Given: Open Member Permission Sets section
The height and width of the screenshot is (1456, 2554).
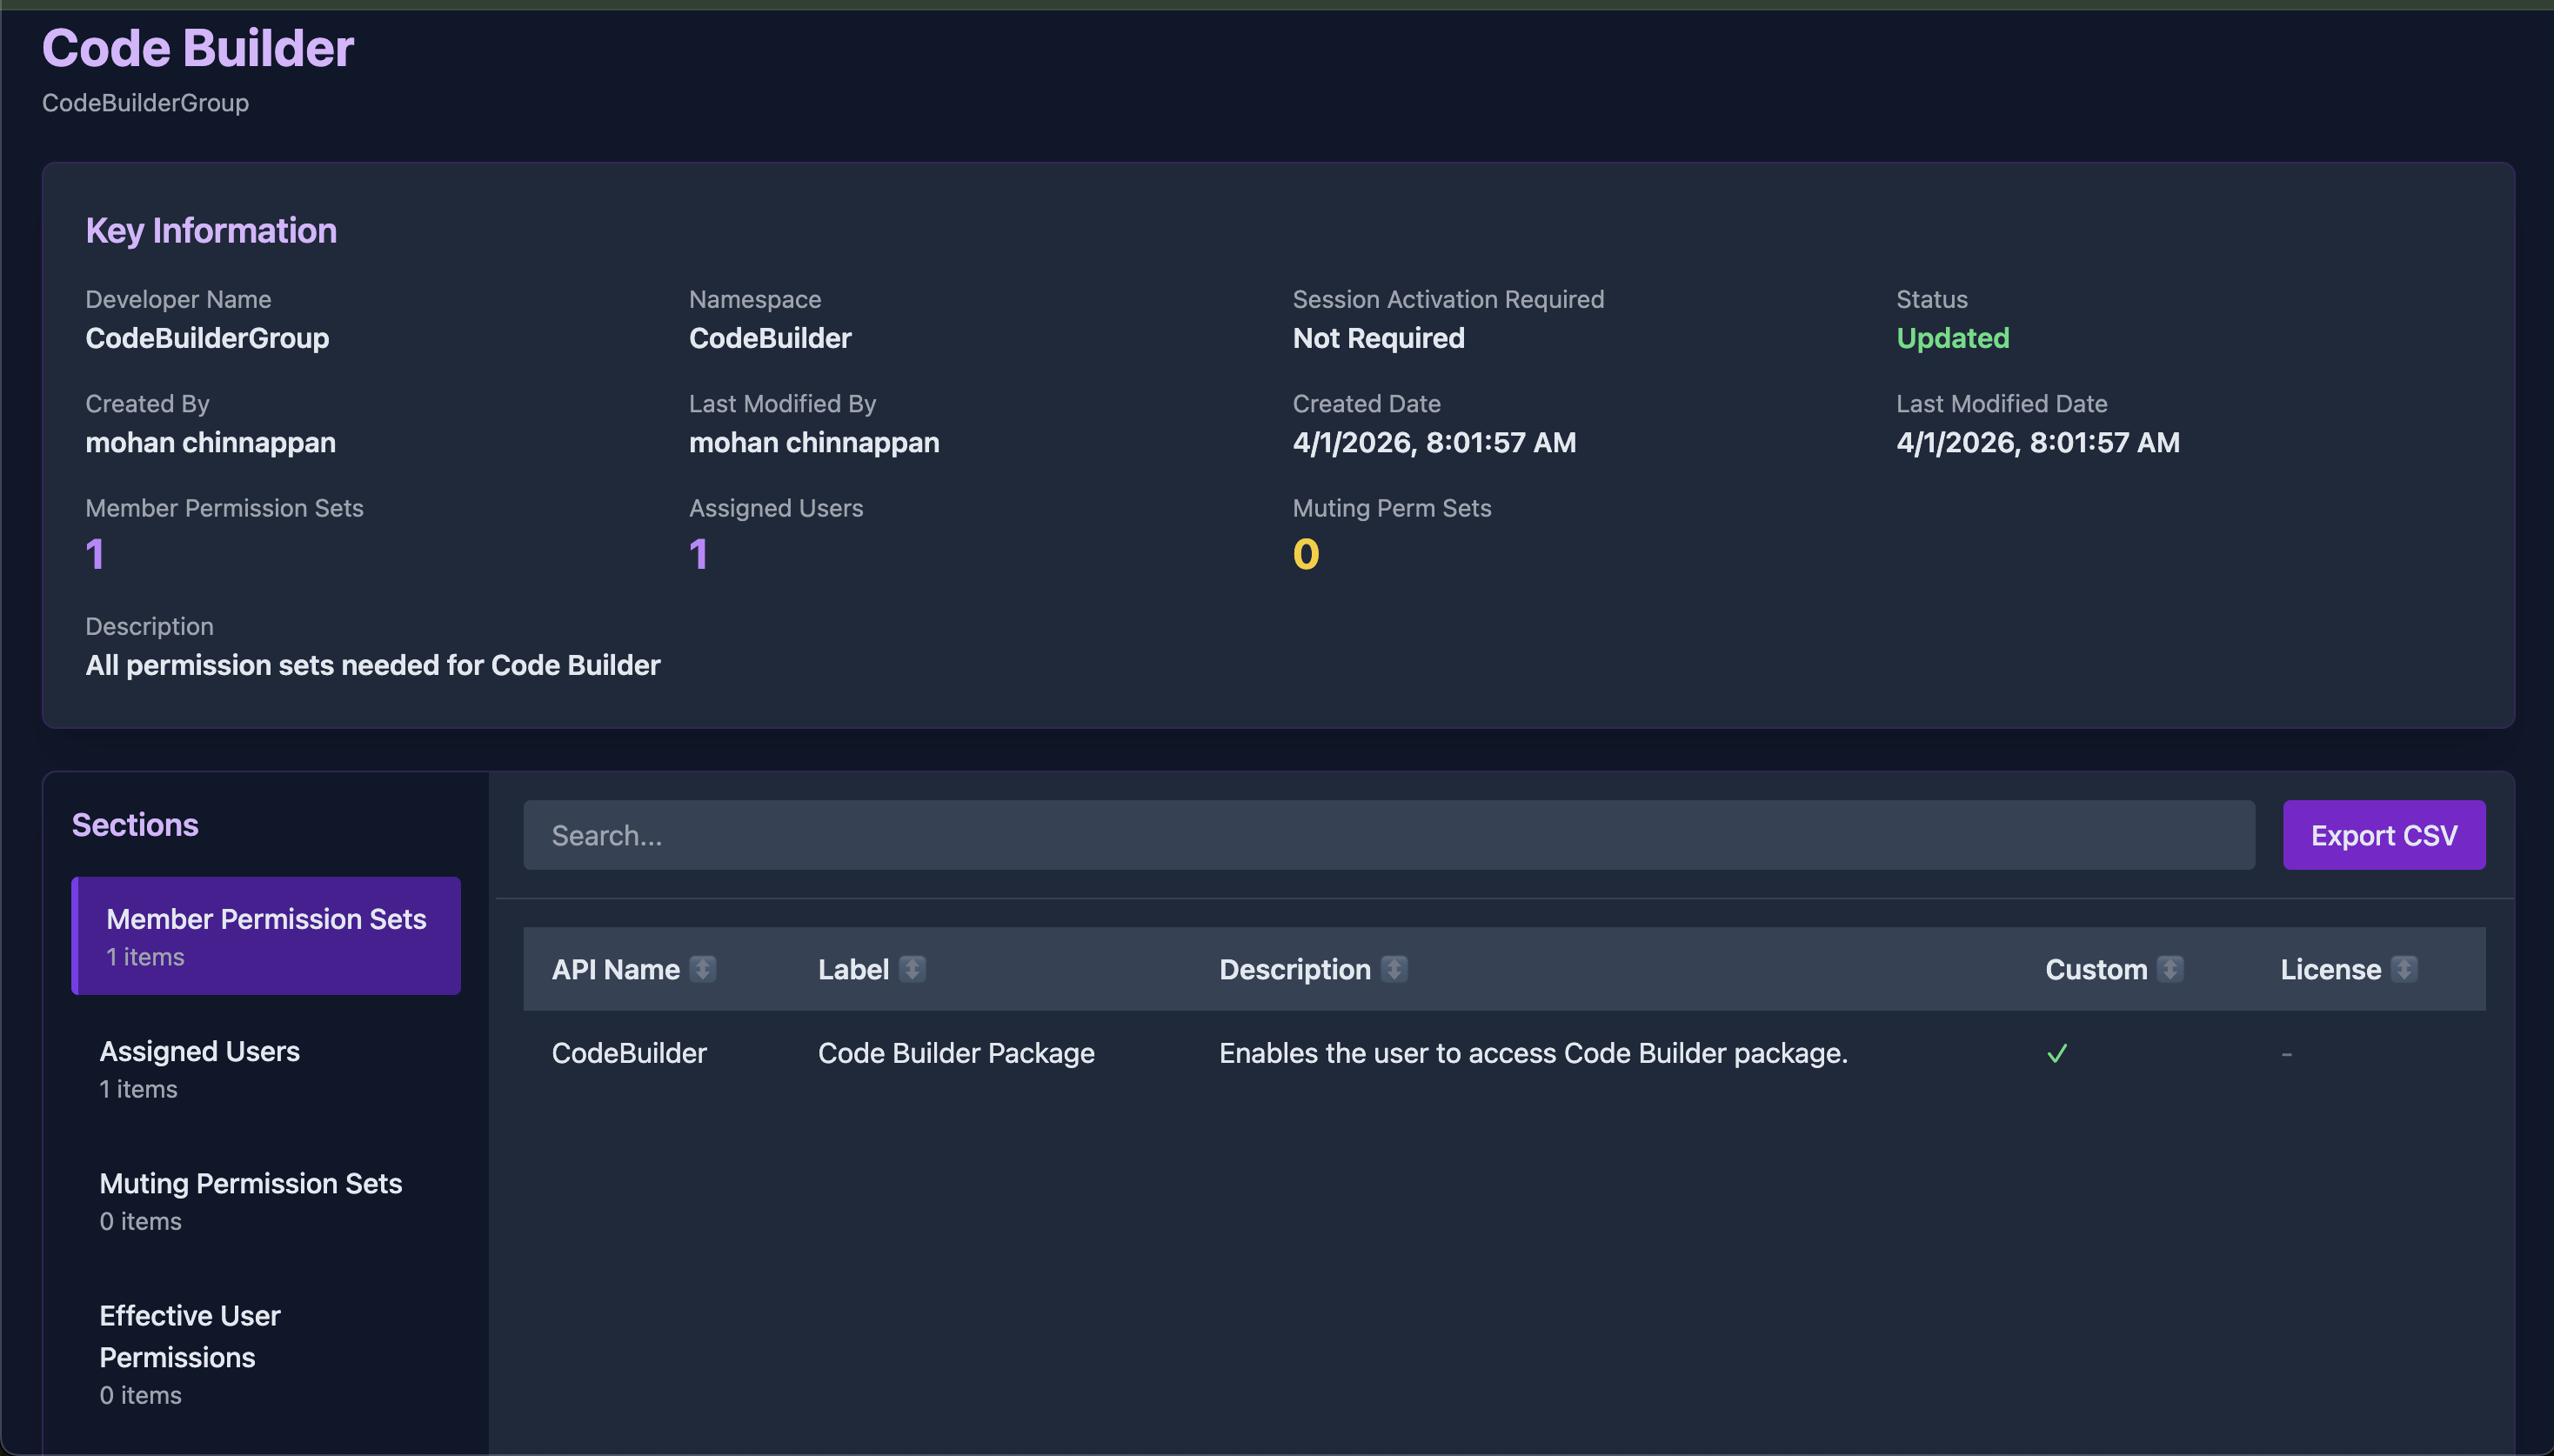Looking at the screenshot, I should (x=266, y=936).
